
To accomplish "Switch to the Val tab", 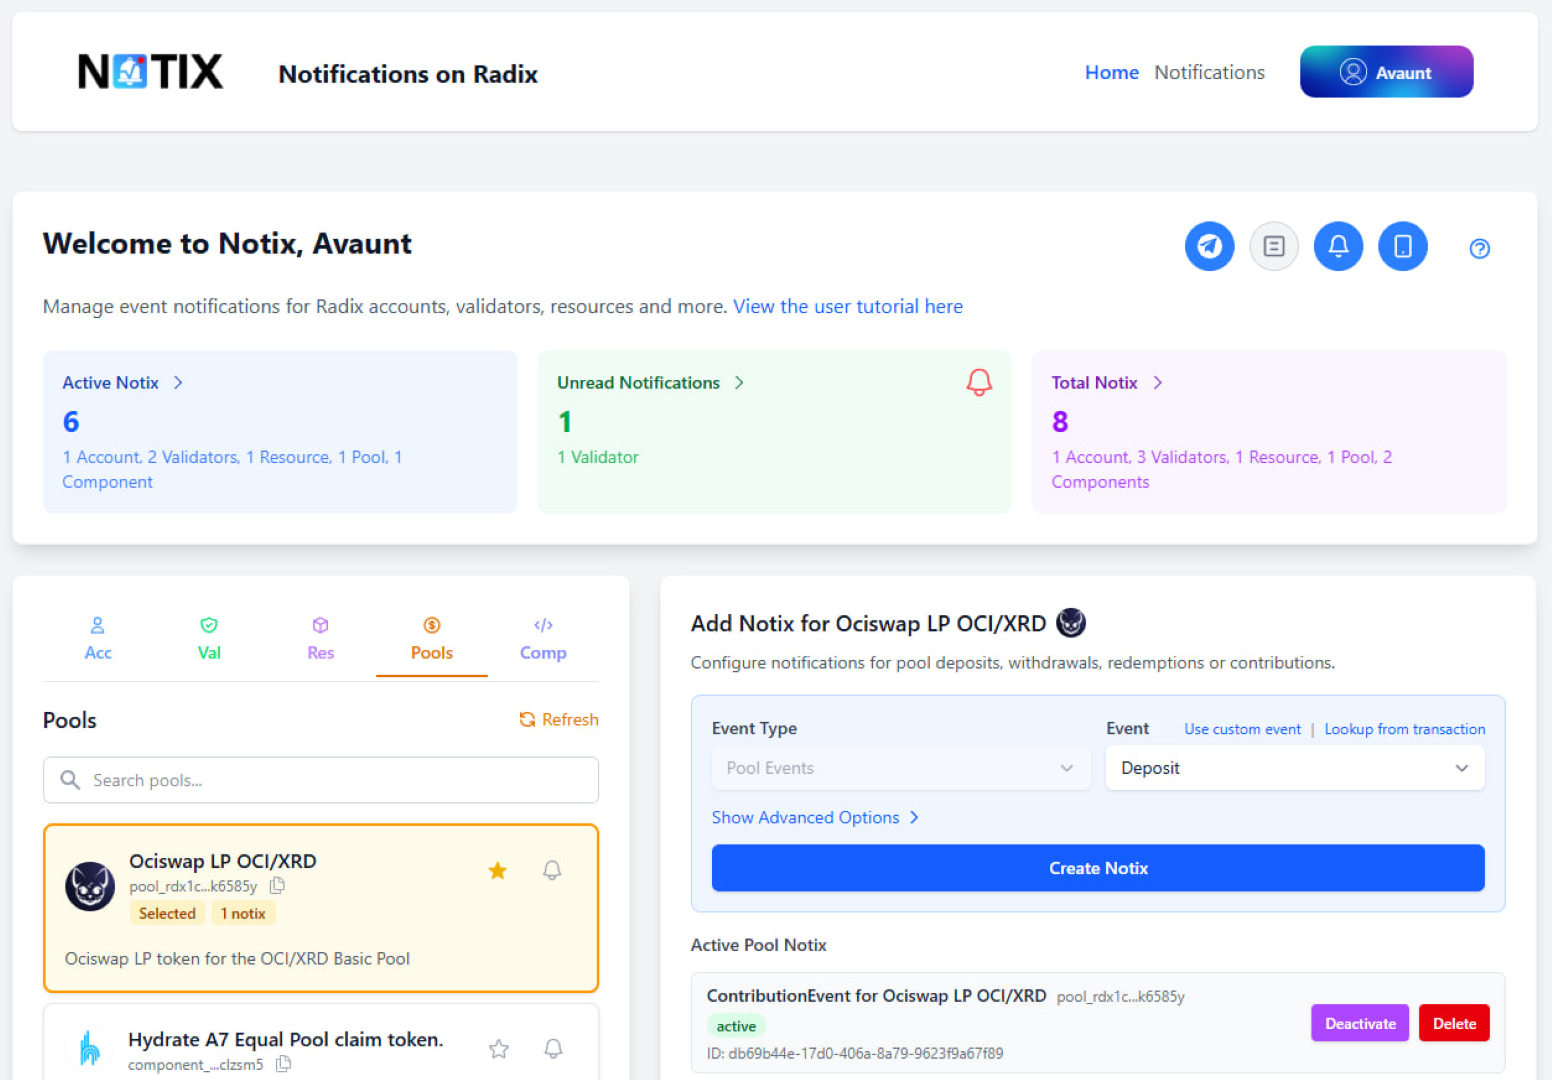I will point(209,639).
